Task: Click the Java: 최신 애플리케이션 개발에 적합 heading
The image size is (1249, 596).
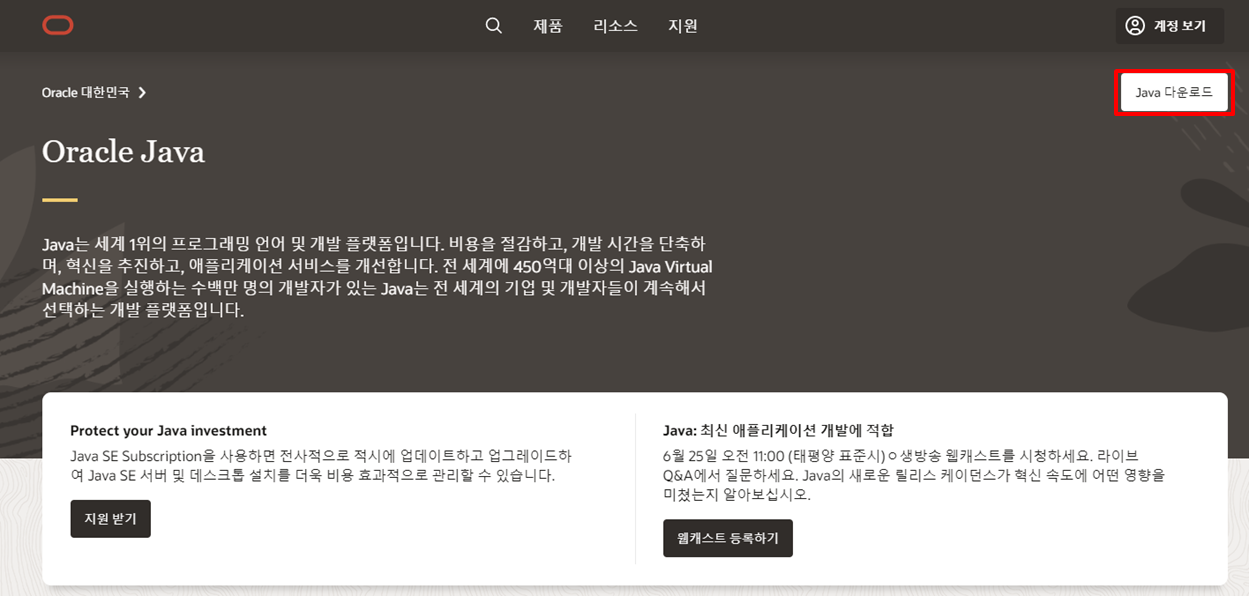Action: coord(778,431)
